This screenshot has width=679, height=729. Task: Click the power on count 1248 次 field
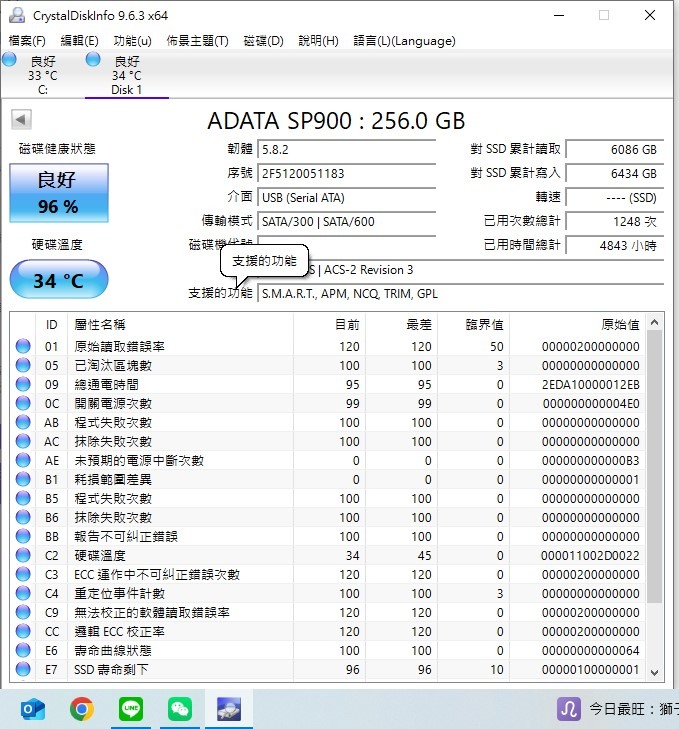615,222
